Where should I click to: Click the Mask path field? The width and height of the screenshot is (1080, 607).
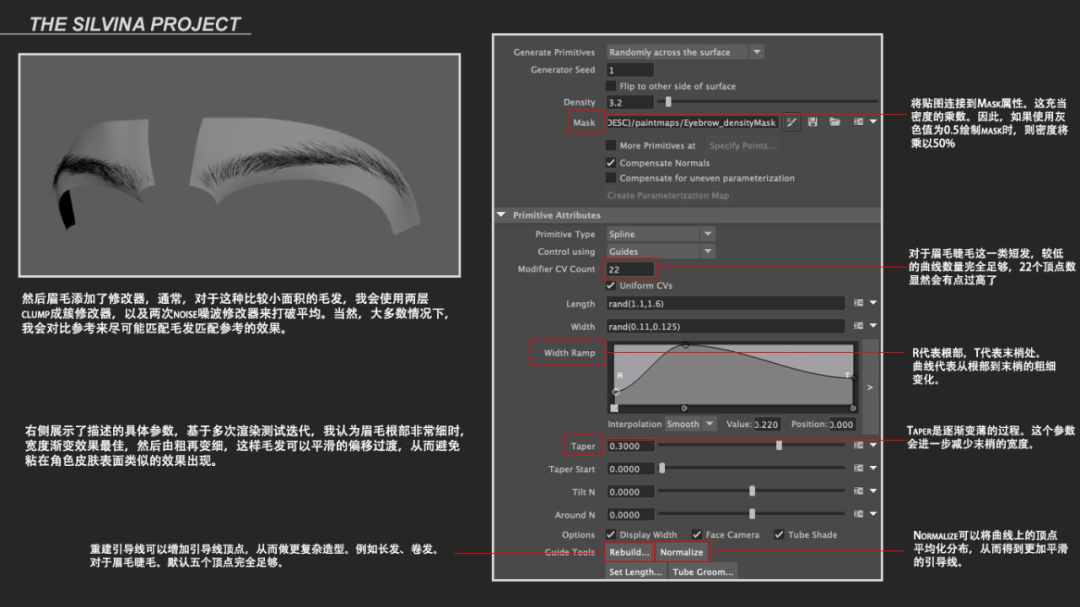click(692, 123)
